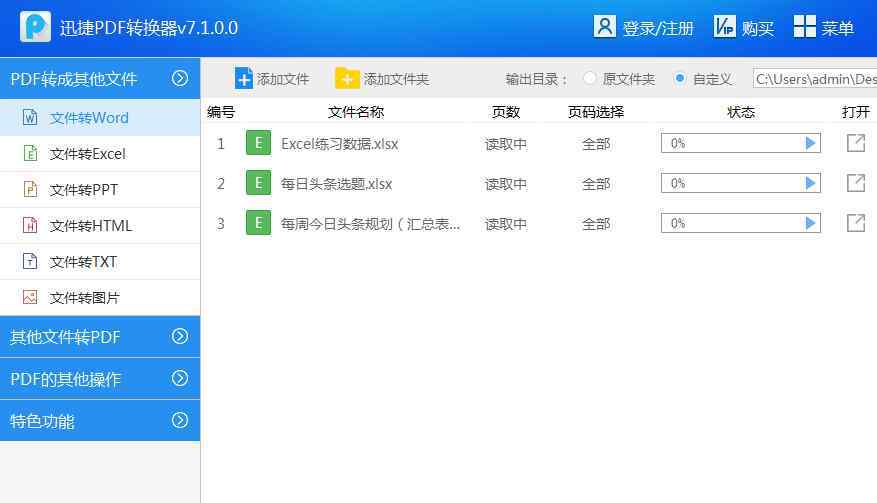Click the 添加文件夹 button label

click(397, 79)
